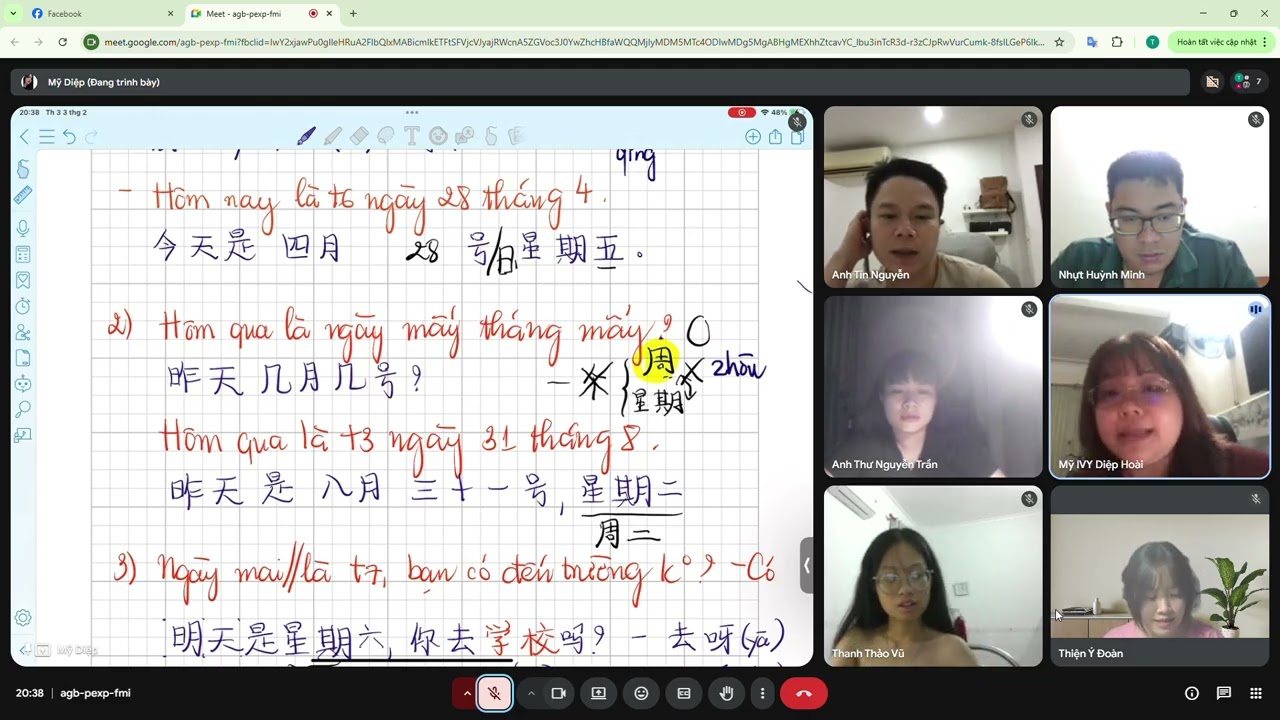Open the Chrome extensions menu
This screenshot has width=1280, height=720.
pyautogui.click(x=1117, y=42)
